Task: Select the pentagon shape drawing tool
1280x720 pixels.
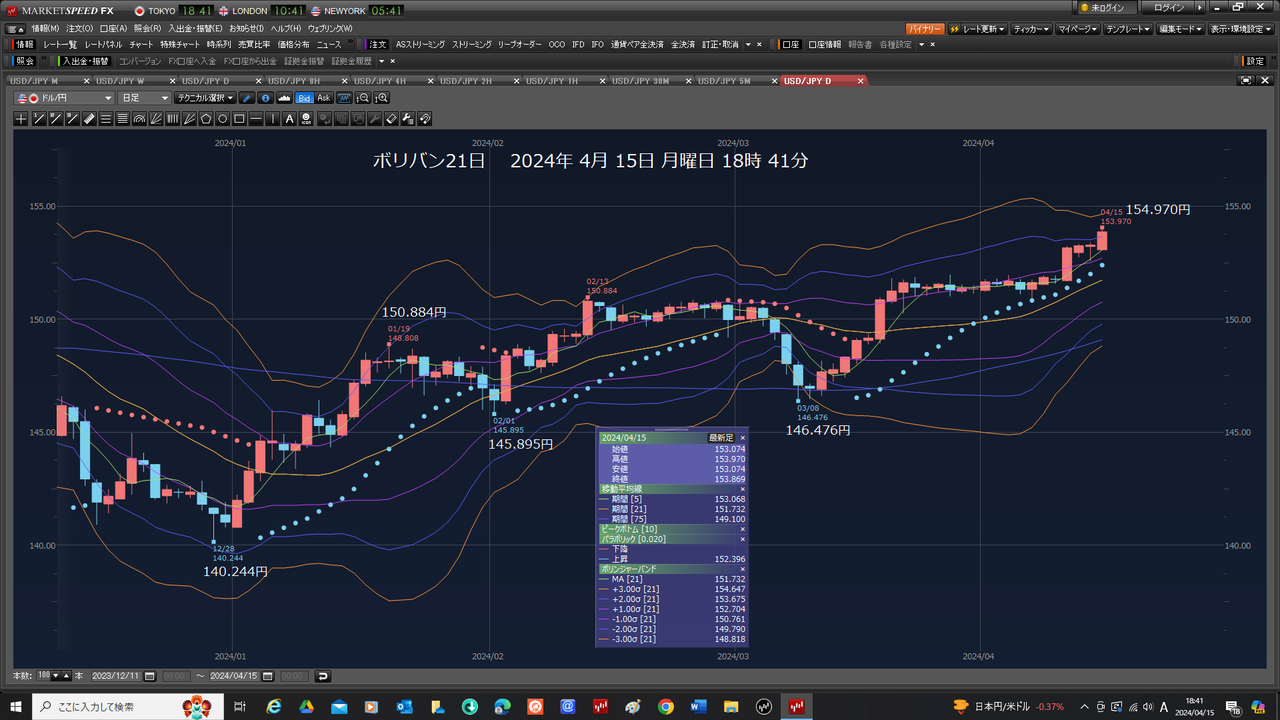Action: tap(205, 119)
